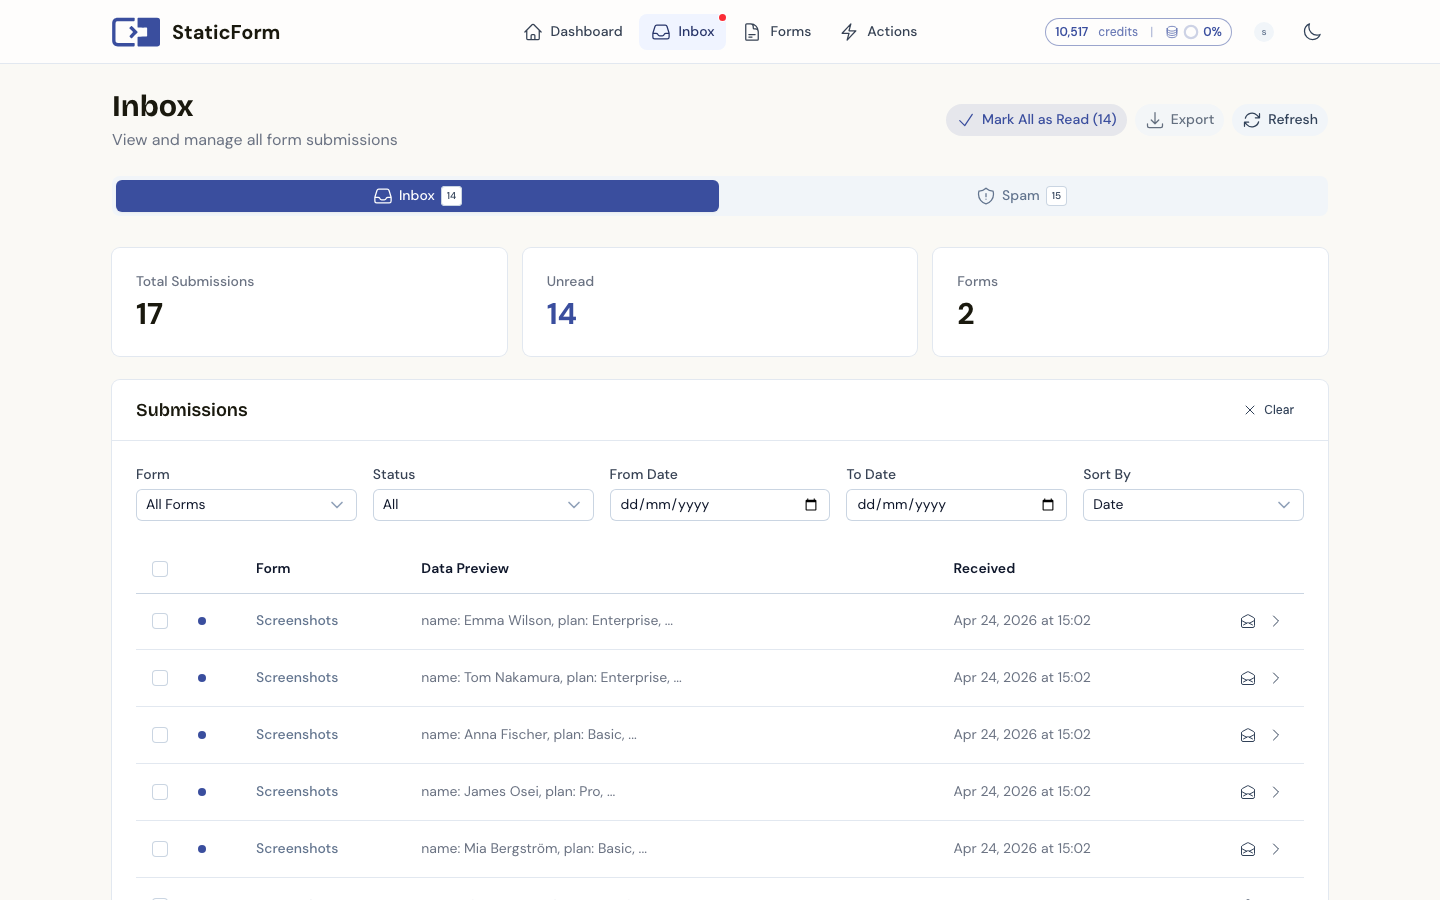Toggle dark mode moon icon

point(1312,32)
